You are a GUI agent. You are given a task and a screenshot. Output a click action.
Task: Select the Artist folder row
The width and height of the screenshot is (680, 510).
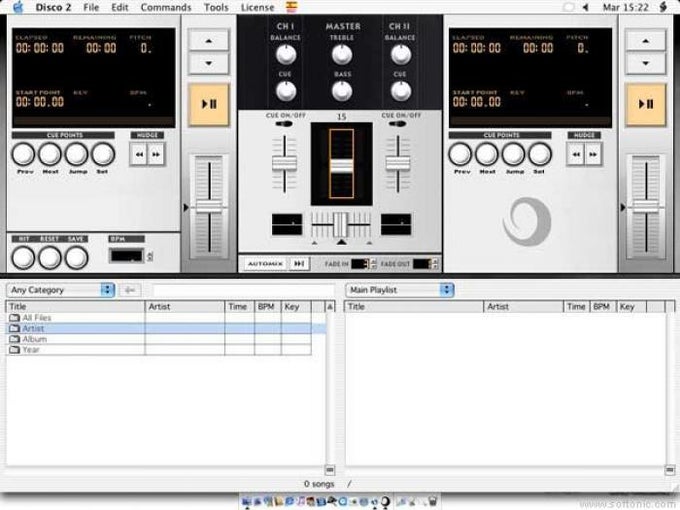[x=166, y=329]
